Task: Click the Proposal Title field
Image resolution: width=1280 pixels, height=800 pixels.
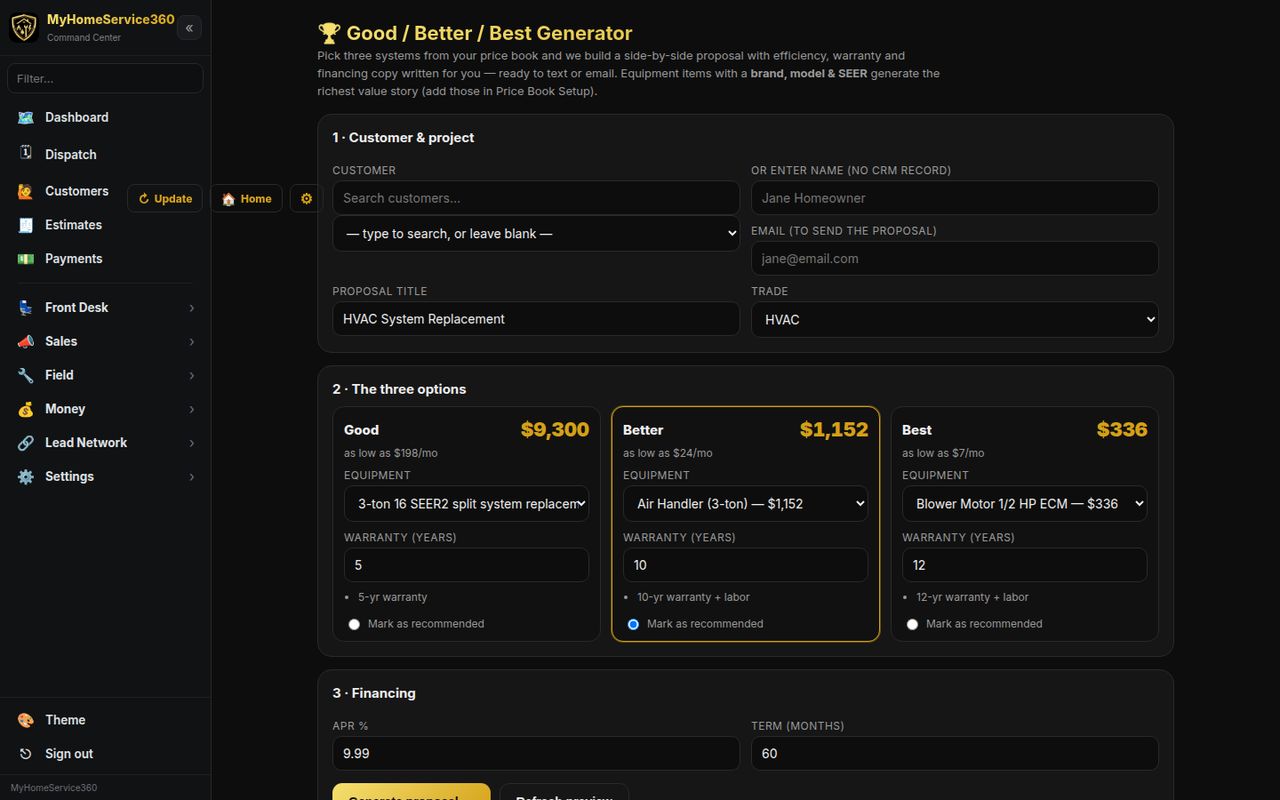Action: 536,319
